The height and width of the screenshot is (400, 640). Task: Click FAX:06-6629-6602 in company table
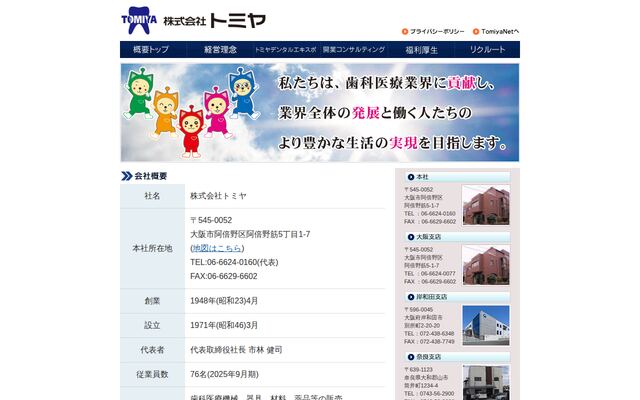click(x=224, y=276)
